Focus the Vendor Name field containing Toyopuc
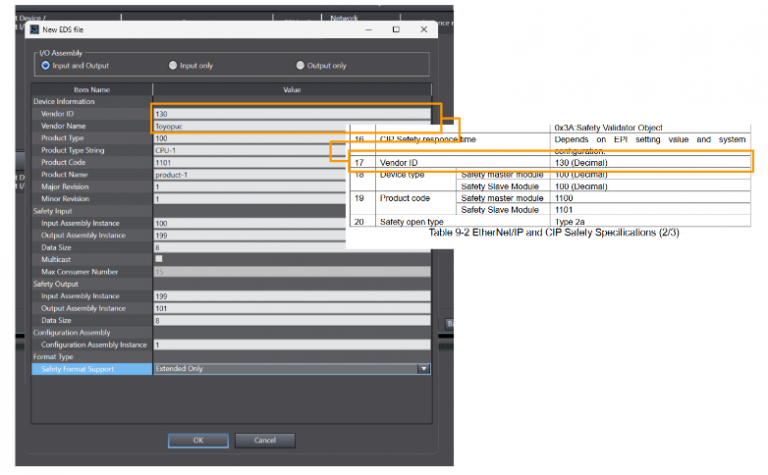 250,126
